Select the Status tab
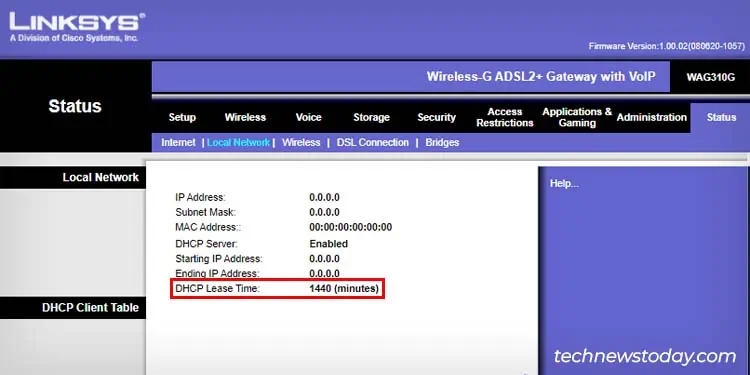 [x=721, y=117]
